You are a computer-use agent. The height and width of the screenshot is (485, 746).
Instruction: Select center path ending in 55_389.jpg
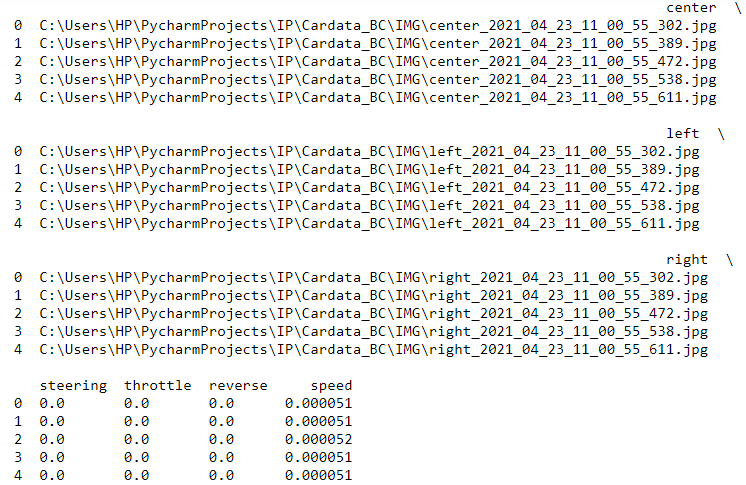click(x=378, y=44)
